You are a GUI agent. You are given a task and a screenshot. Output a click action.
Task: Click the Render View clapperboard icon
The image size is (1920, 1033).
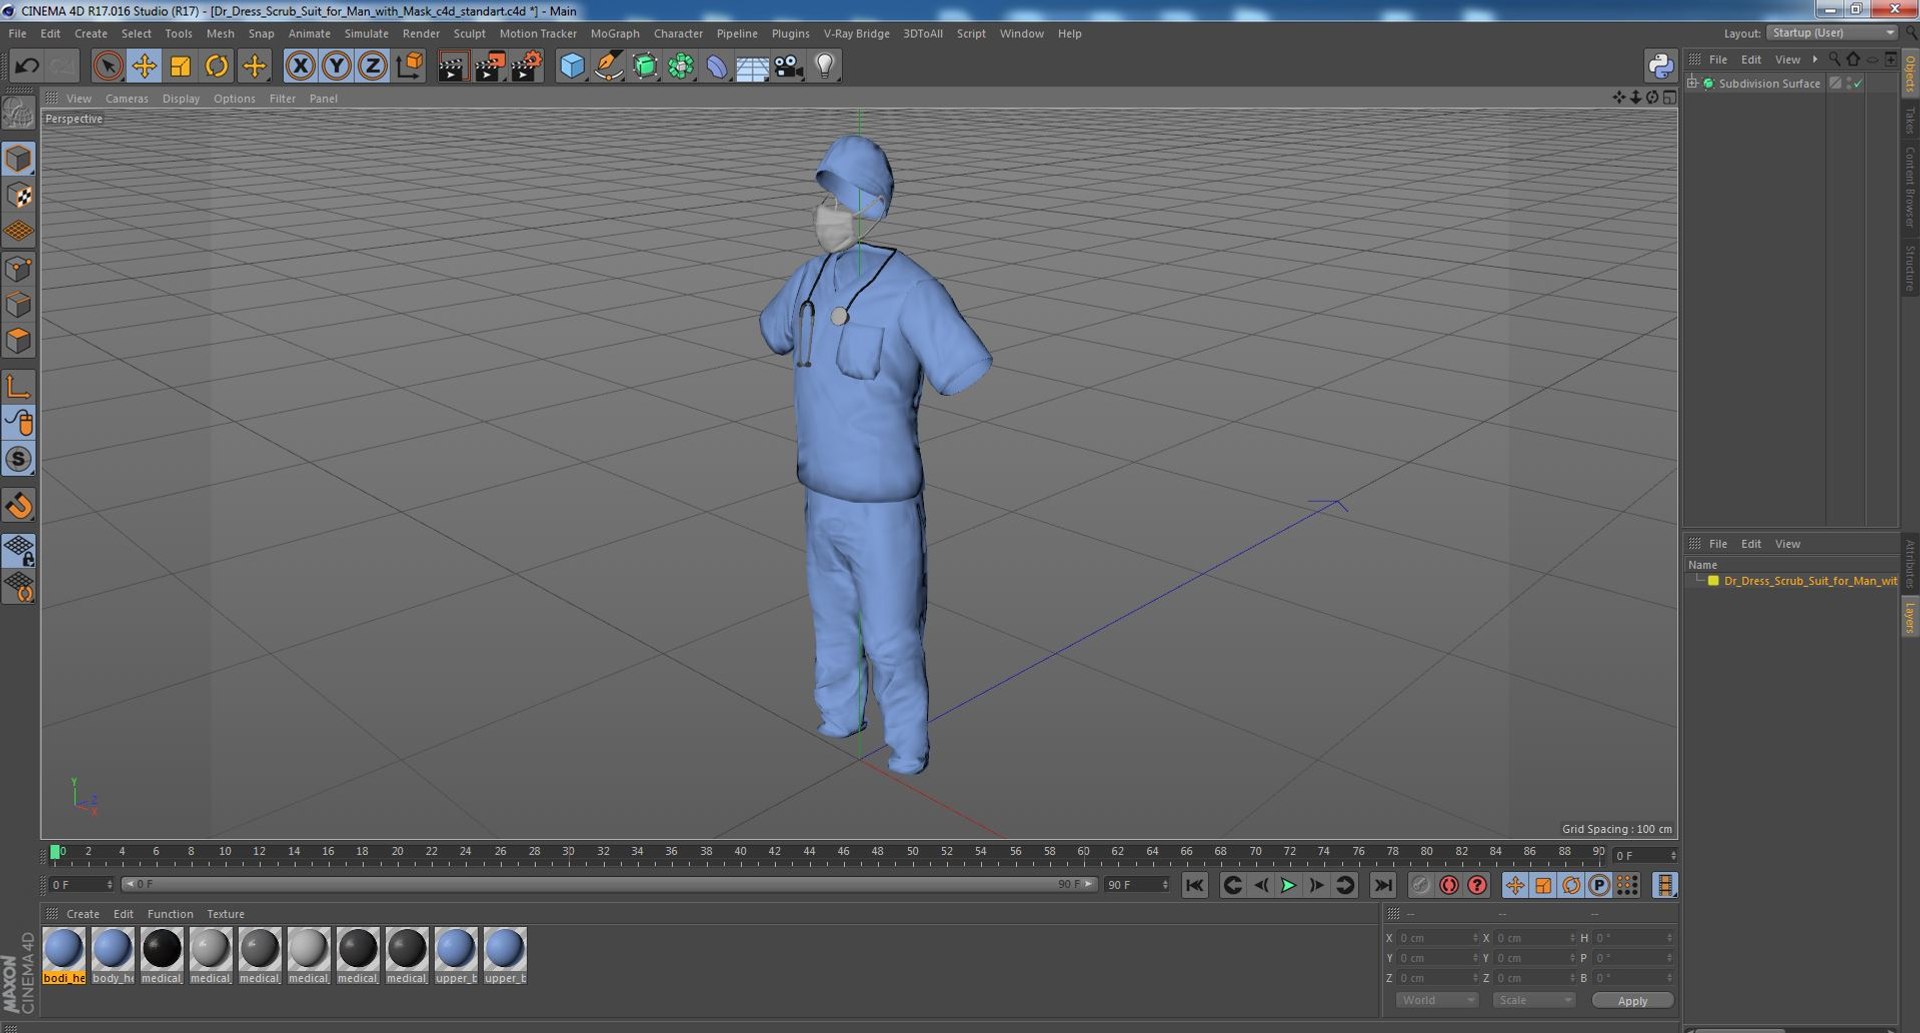(452, 66)
